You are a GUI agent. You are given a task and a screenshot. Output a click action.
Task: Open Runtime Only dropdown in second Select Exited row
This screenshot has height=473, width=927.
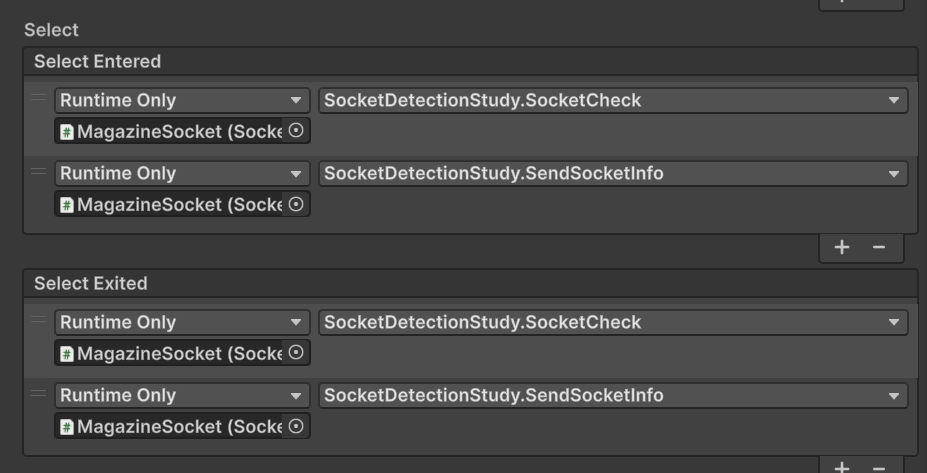click(182, 395)
